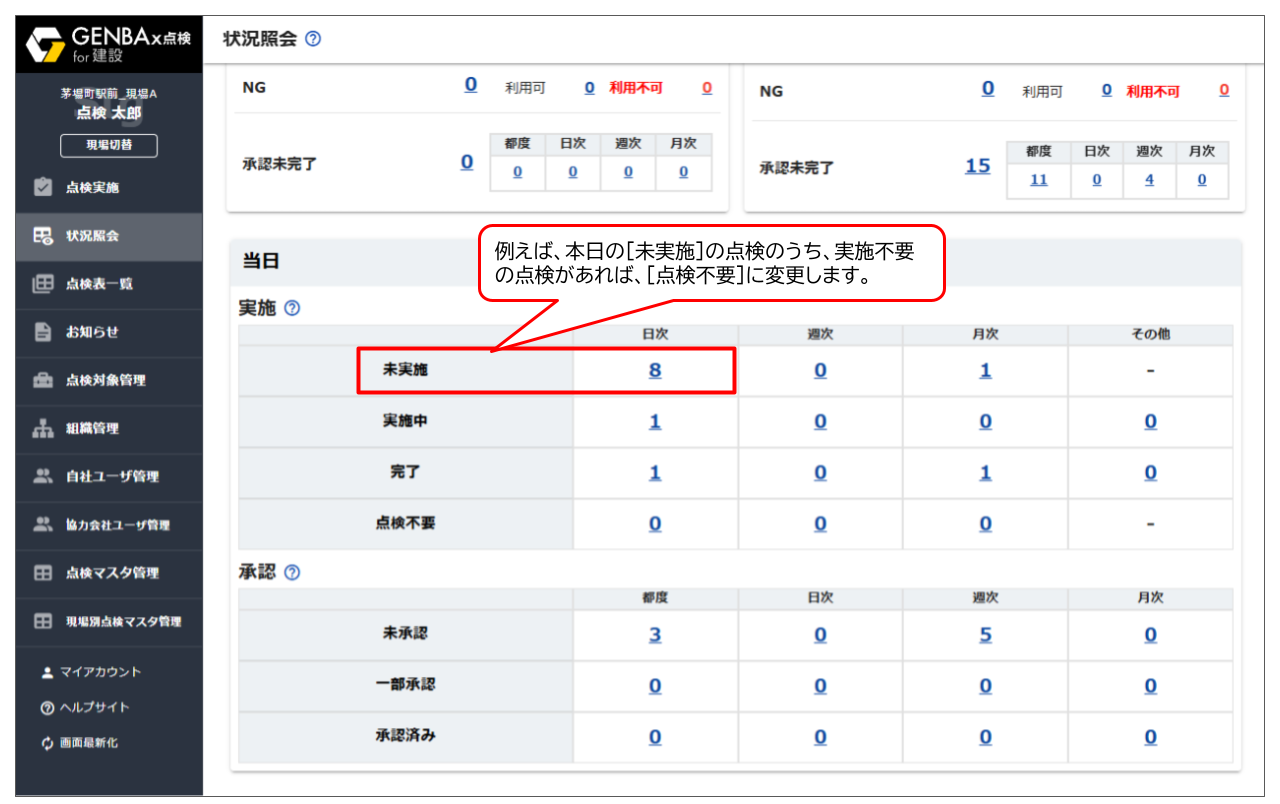
Task: Open the 未承認 都度 count 3 link
Action: coord(655,634)
